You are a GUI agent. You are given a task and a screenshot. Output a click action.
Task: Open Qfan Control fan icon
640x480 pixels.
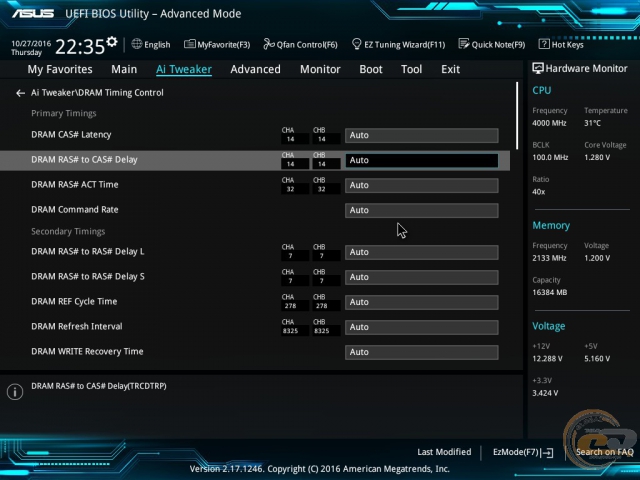(269, 44)
